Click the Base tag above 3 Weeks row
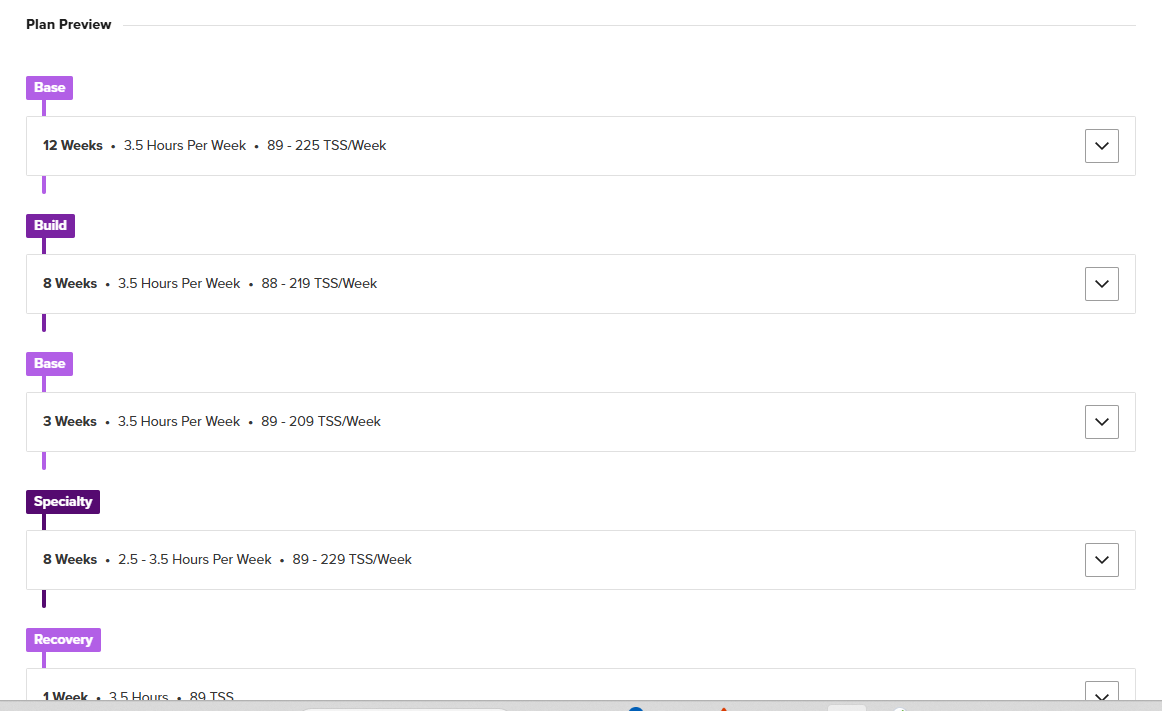 pos(50,363)
